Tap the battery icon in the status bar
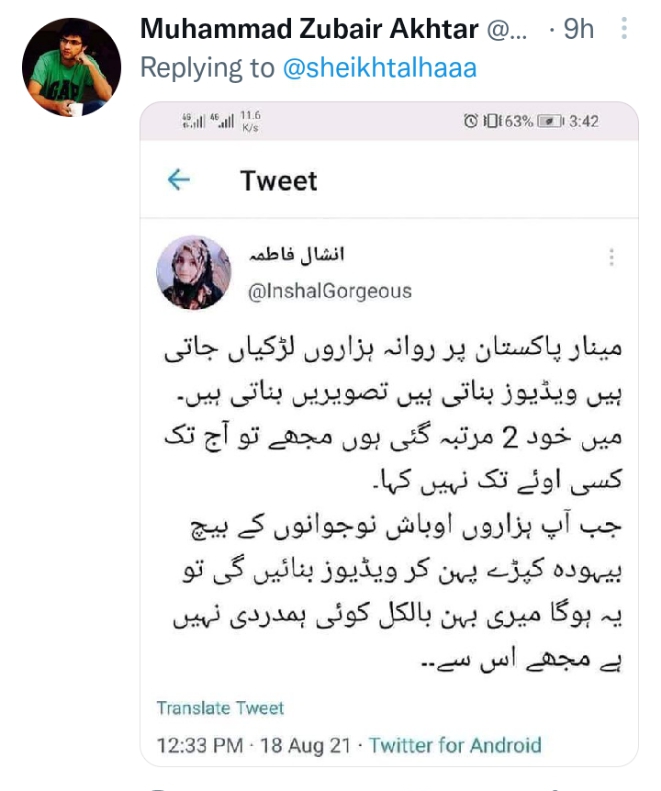661x791 pixels. [548, 122]
